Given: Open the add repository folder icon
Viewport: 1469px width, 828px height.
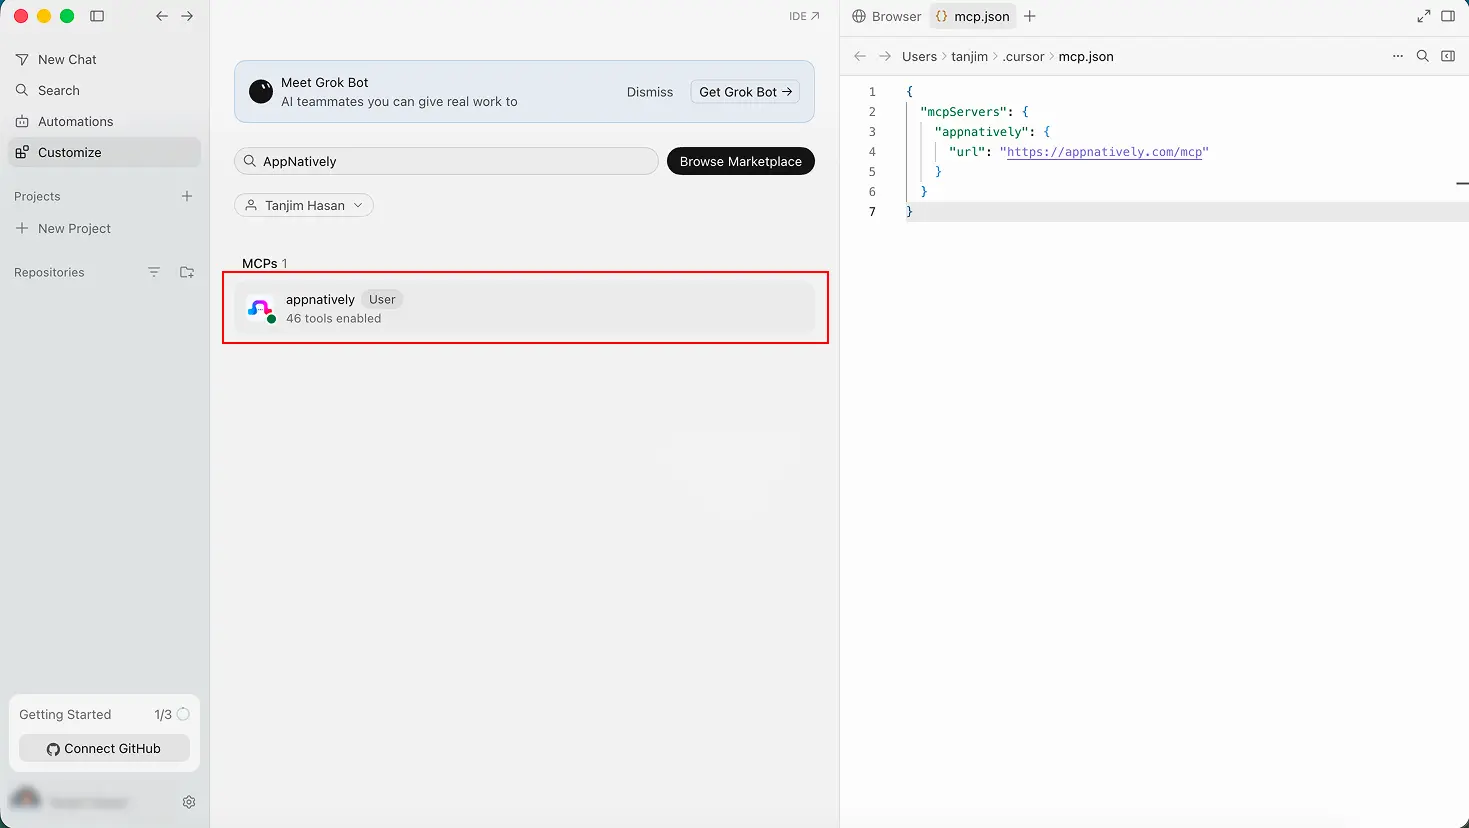Looking at the screenshot, I should (x=187, y=272).
